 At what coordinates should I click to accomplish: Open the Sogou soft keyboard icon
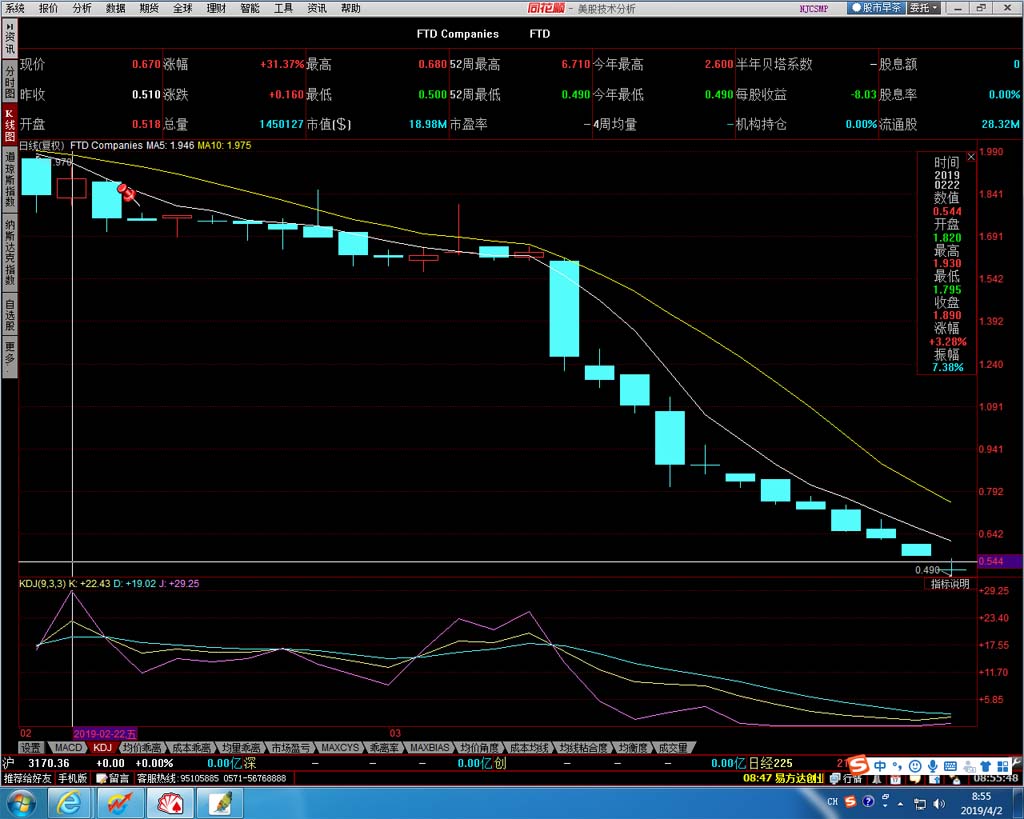click(x=950, y=765)
